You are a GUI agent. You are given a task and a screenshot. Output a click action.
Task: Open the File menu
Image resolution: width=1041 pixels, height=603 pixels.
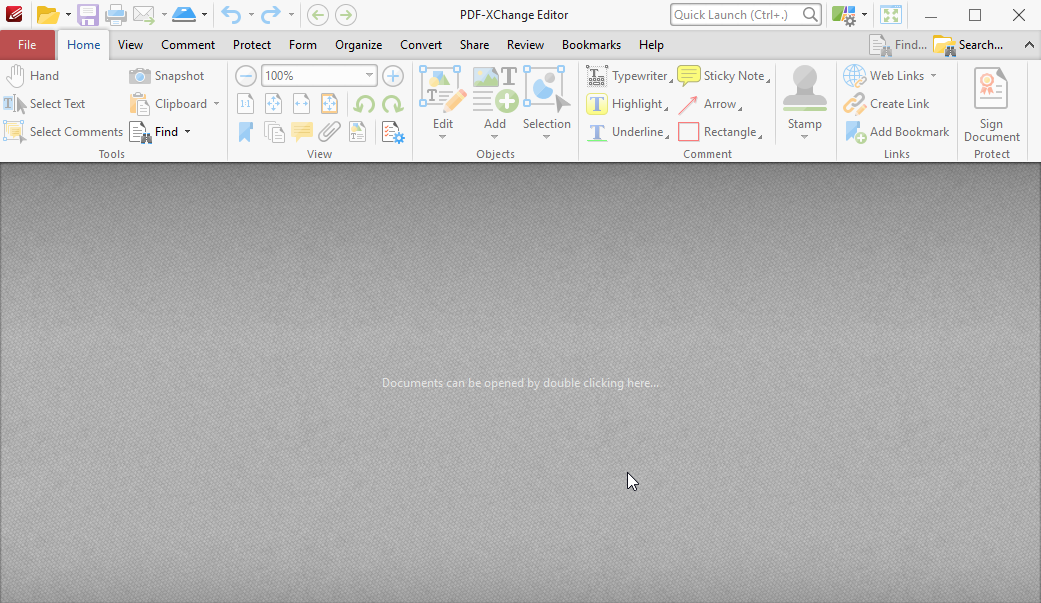27,44
